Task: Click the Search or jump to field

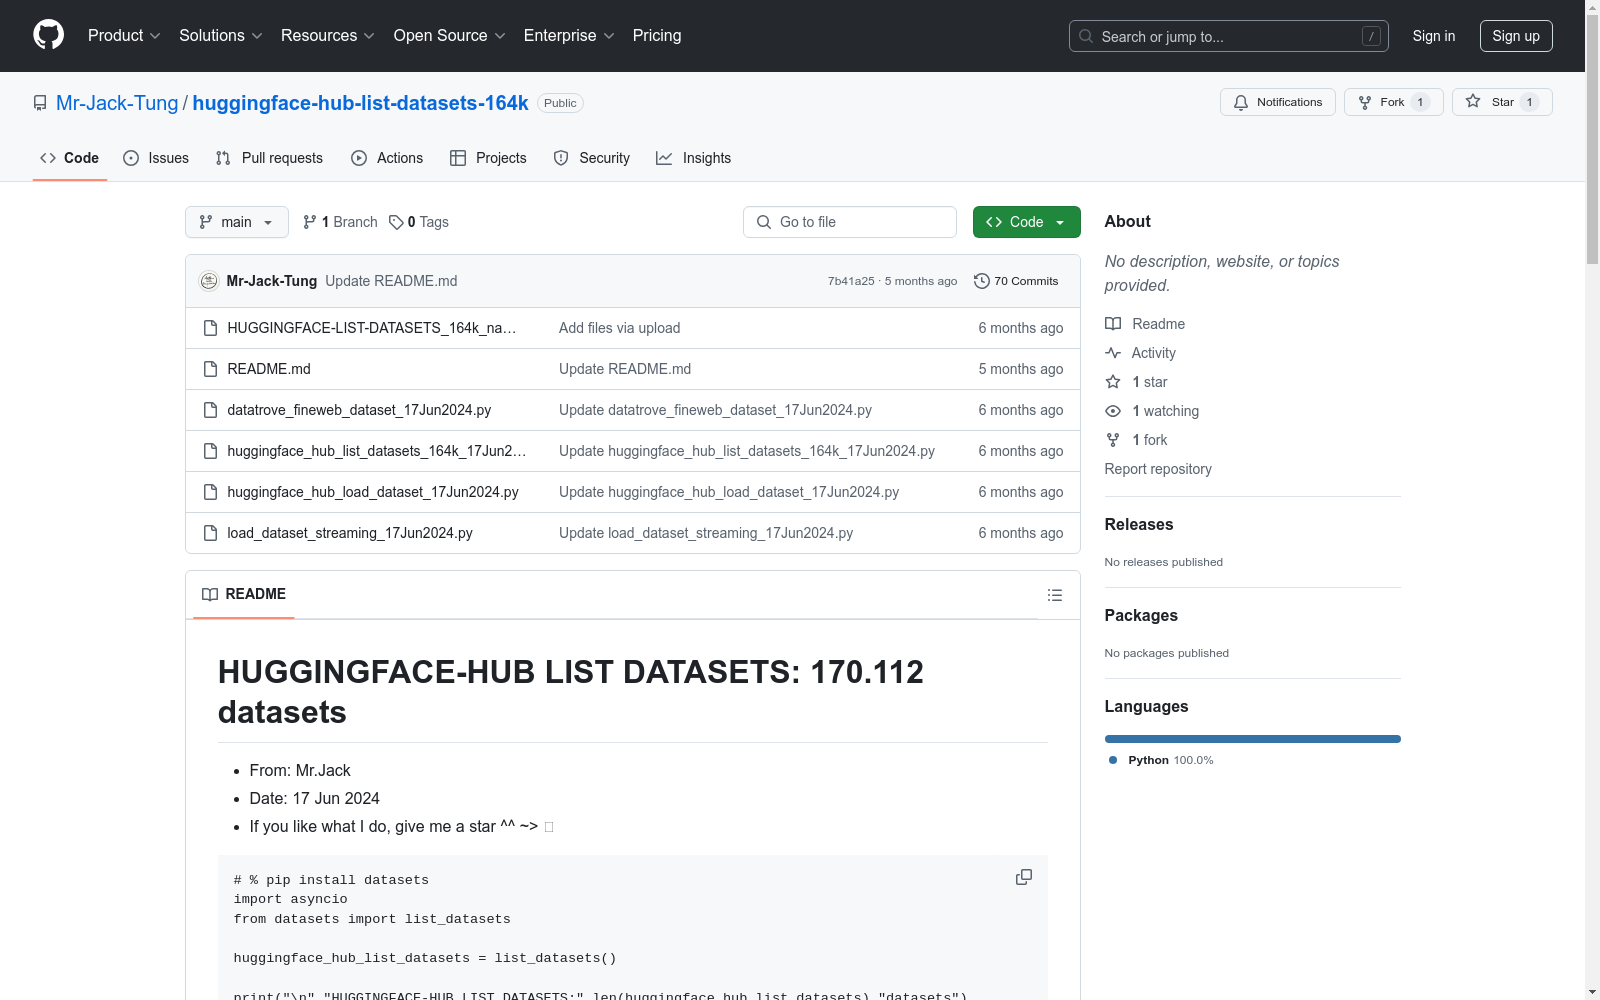Action: coord(1229,36)
